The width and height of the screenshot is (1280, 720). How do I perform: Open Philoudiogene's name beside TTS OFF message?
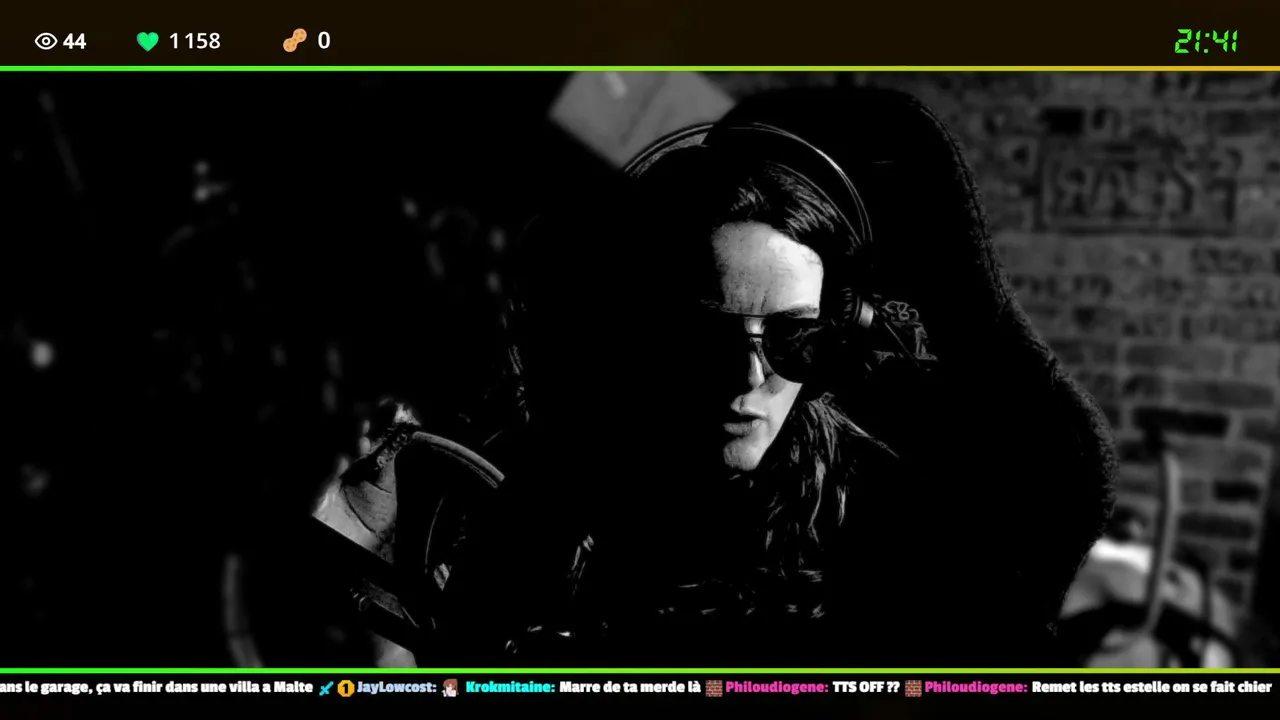pyautogui.click(x=777, y=688)
